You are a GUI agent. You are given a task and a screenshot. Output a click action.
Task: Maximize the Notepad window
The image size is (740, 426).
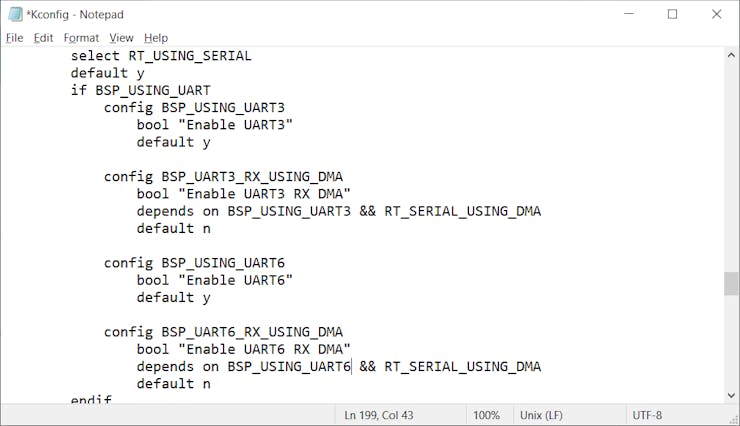click(672, 14)
